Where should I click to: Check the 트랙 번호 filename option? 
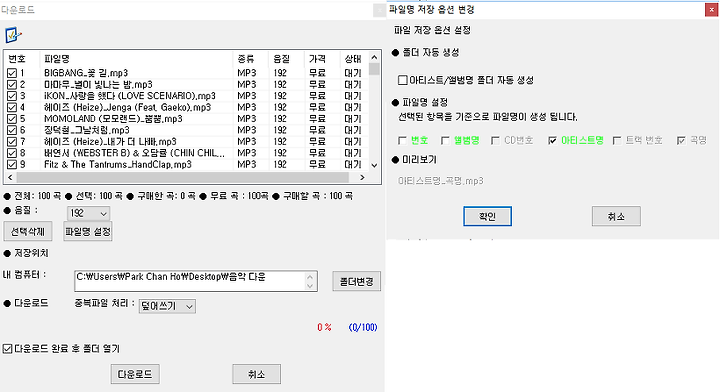tap(617, 140)
